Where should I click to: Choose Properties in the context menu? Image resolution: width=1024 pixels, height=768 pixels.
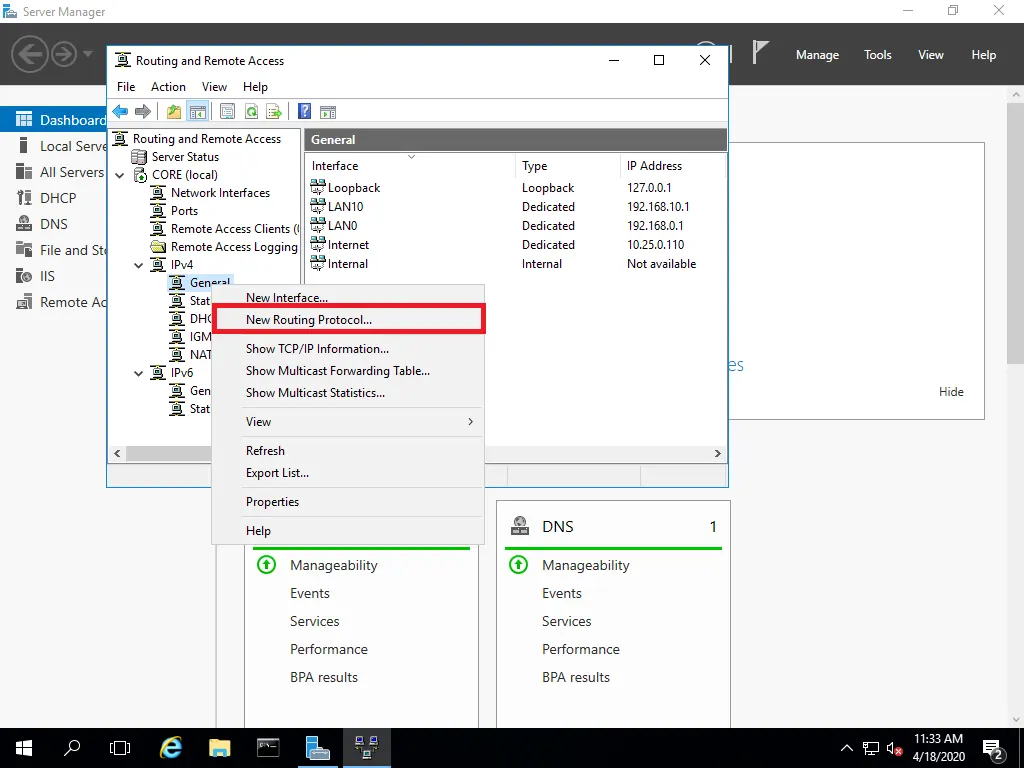pyautogui.click(x=348, y=502)
